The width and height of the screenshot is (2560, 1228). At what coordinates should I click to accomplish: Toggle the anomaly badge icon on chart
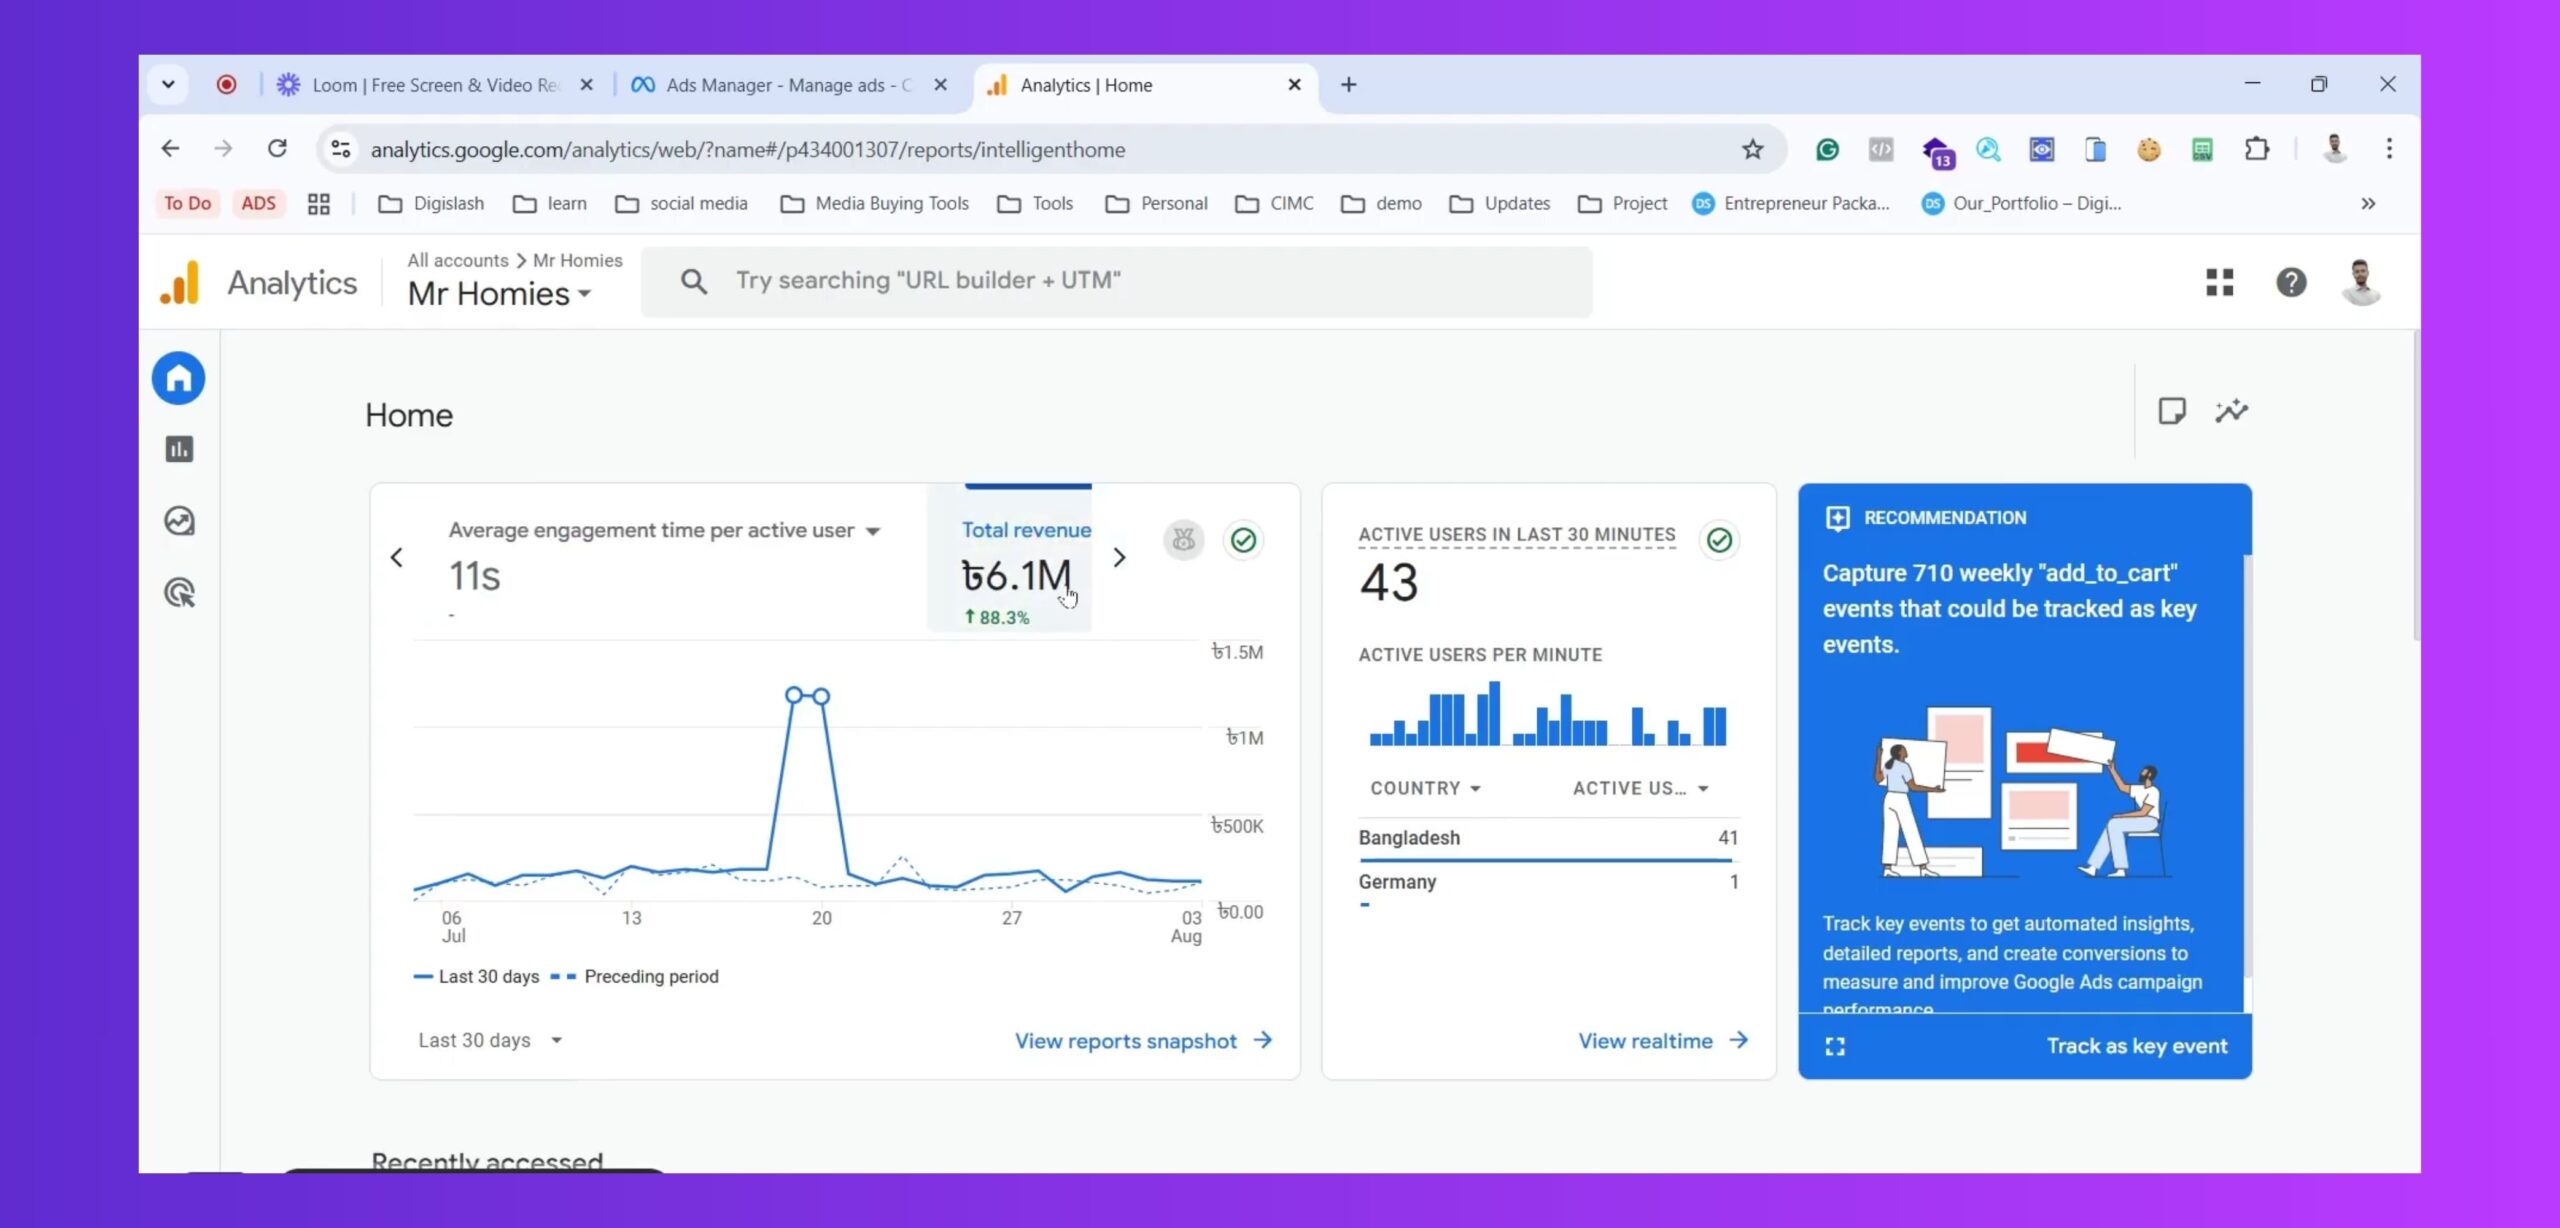click(1183, 540)
